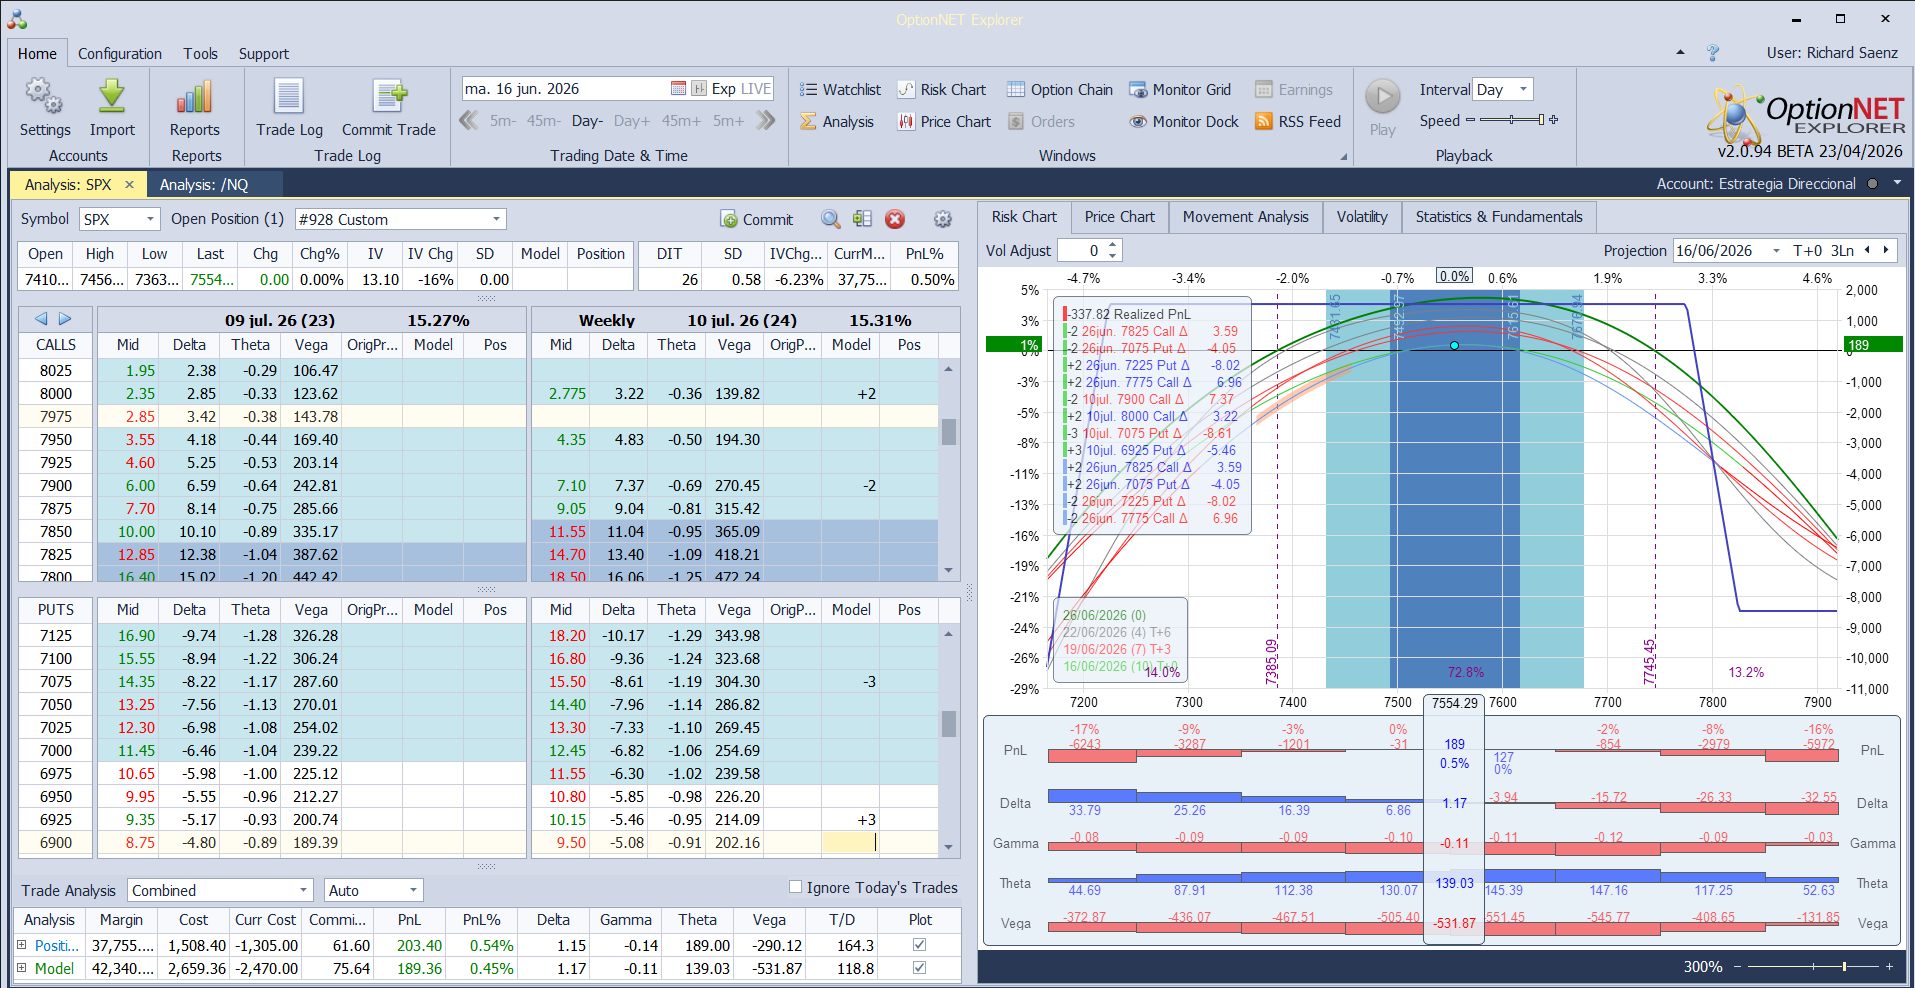Click the chart zoom slider handle
This screenshot has width=1915, height=988.
point(1844,967)
